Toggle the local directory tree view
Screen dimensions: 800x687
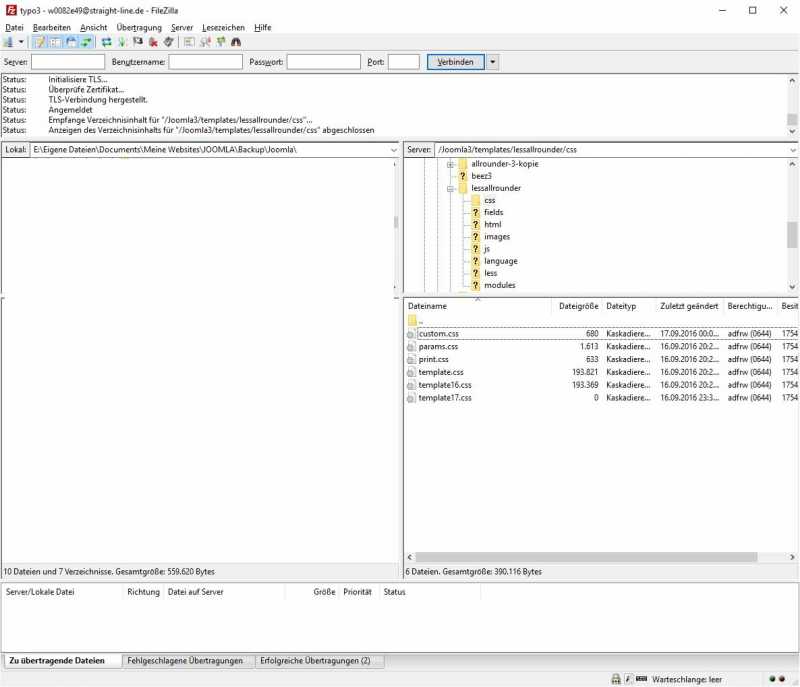tap(55, 42)
